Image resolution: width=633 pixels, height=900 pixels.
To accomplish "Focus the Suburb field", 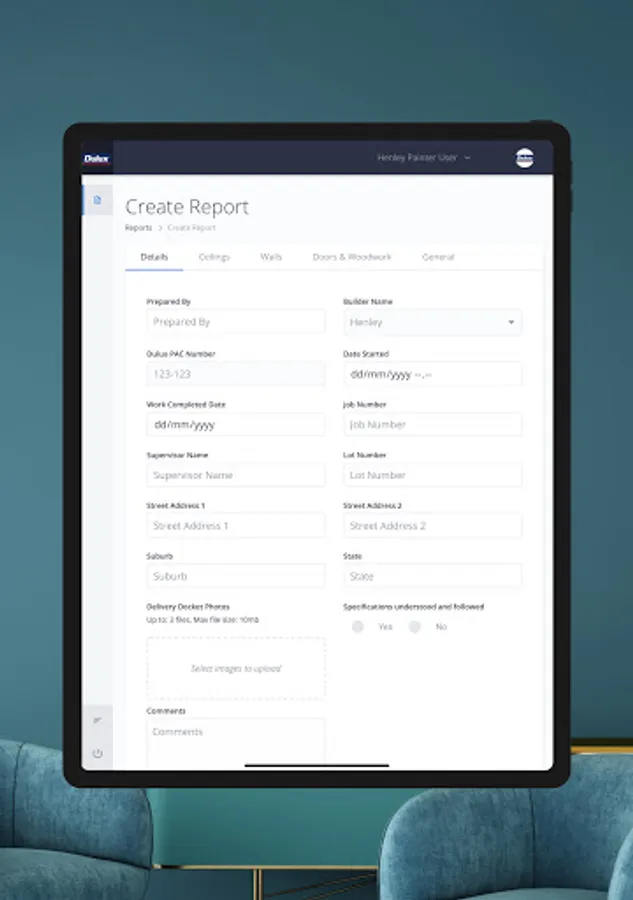I will pos(236,576).
